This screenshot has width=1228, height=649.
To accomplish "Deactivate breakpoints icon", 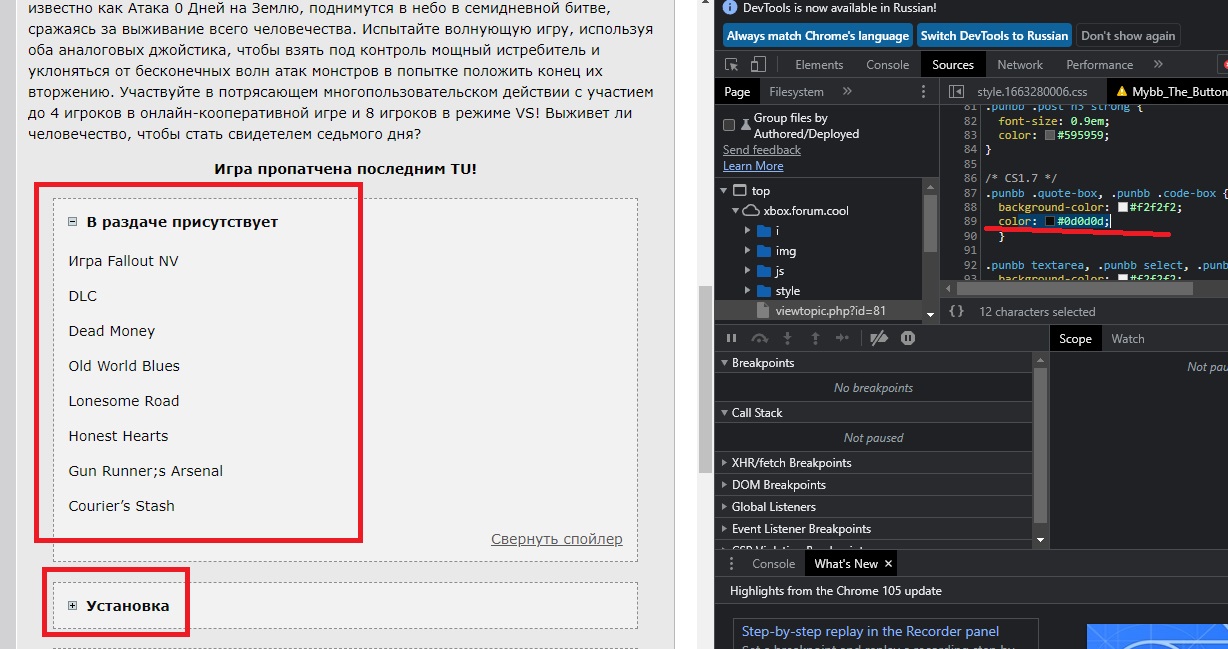I will (879, 339).
